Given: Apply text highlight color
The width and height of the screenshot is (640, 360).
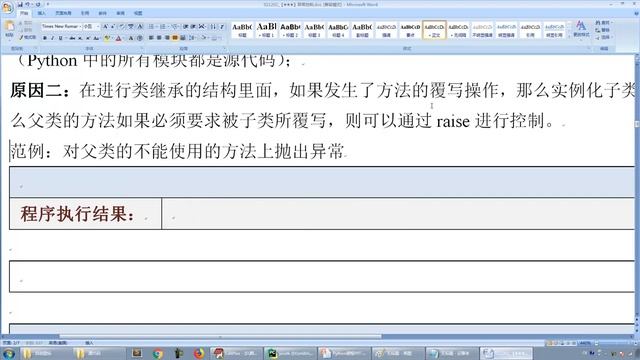Looking at the screenshot, I should 107,38.
